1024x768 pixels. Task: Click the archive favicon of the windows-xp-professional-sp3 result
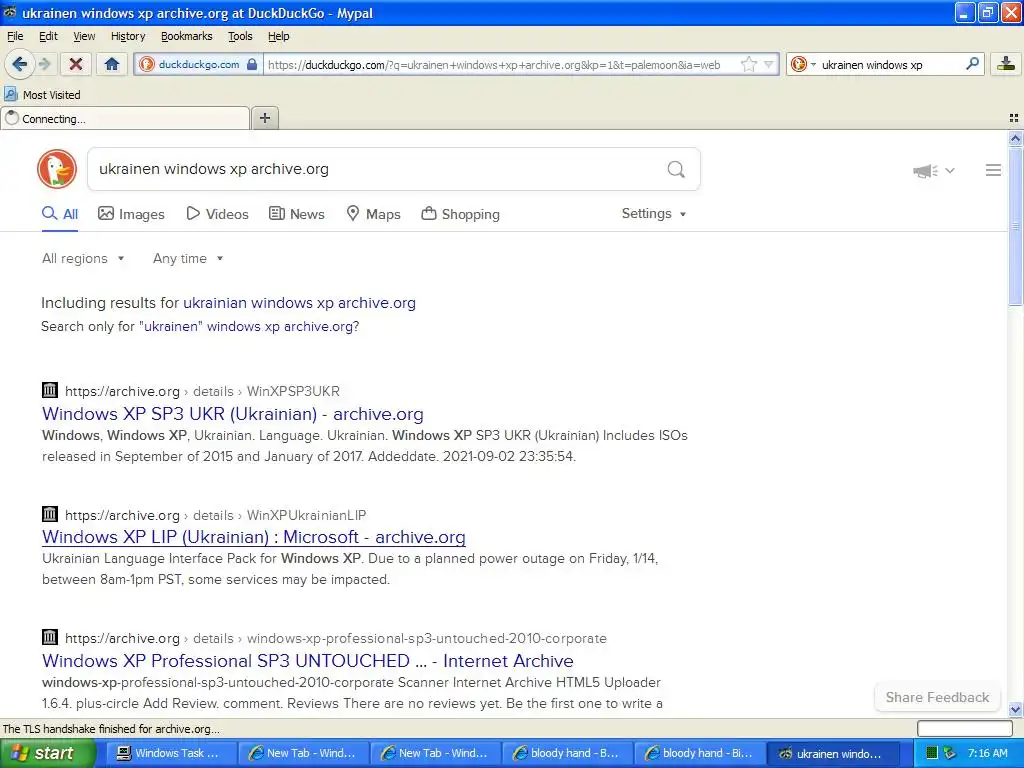tap(50, 637)
